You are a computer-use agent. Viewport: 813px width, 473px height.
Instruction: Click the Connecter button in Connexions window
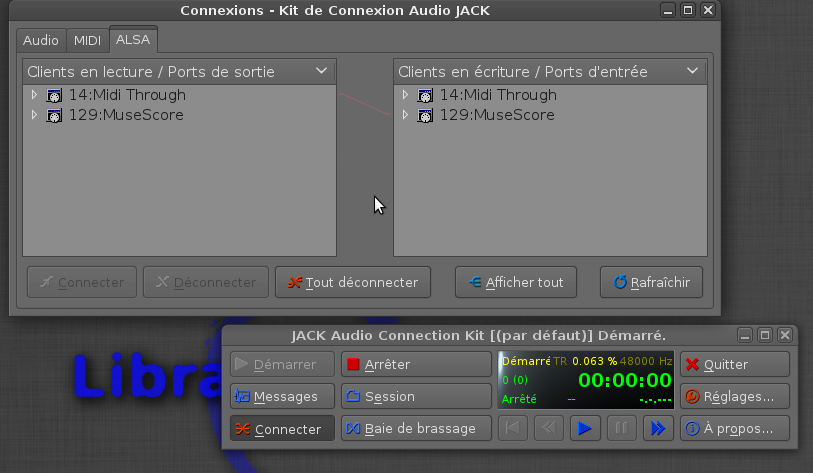click(x=82, y=282)
